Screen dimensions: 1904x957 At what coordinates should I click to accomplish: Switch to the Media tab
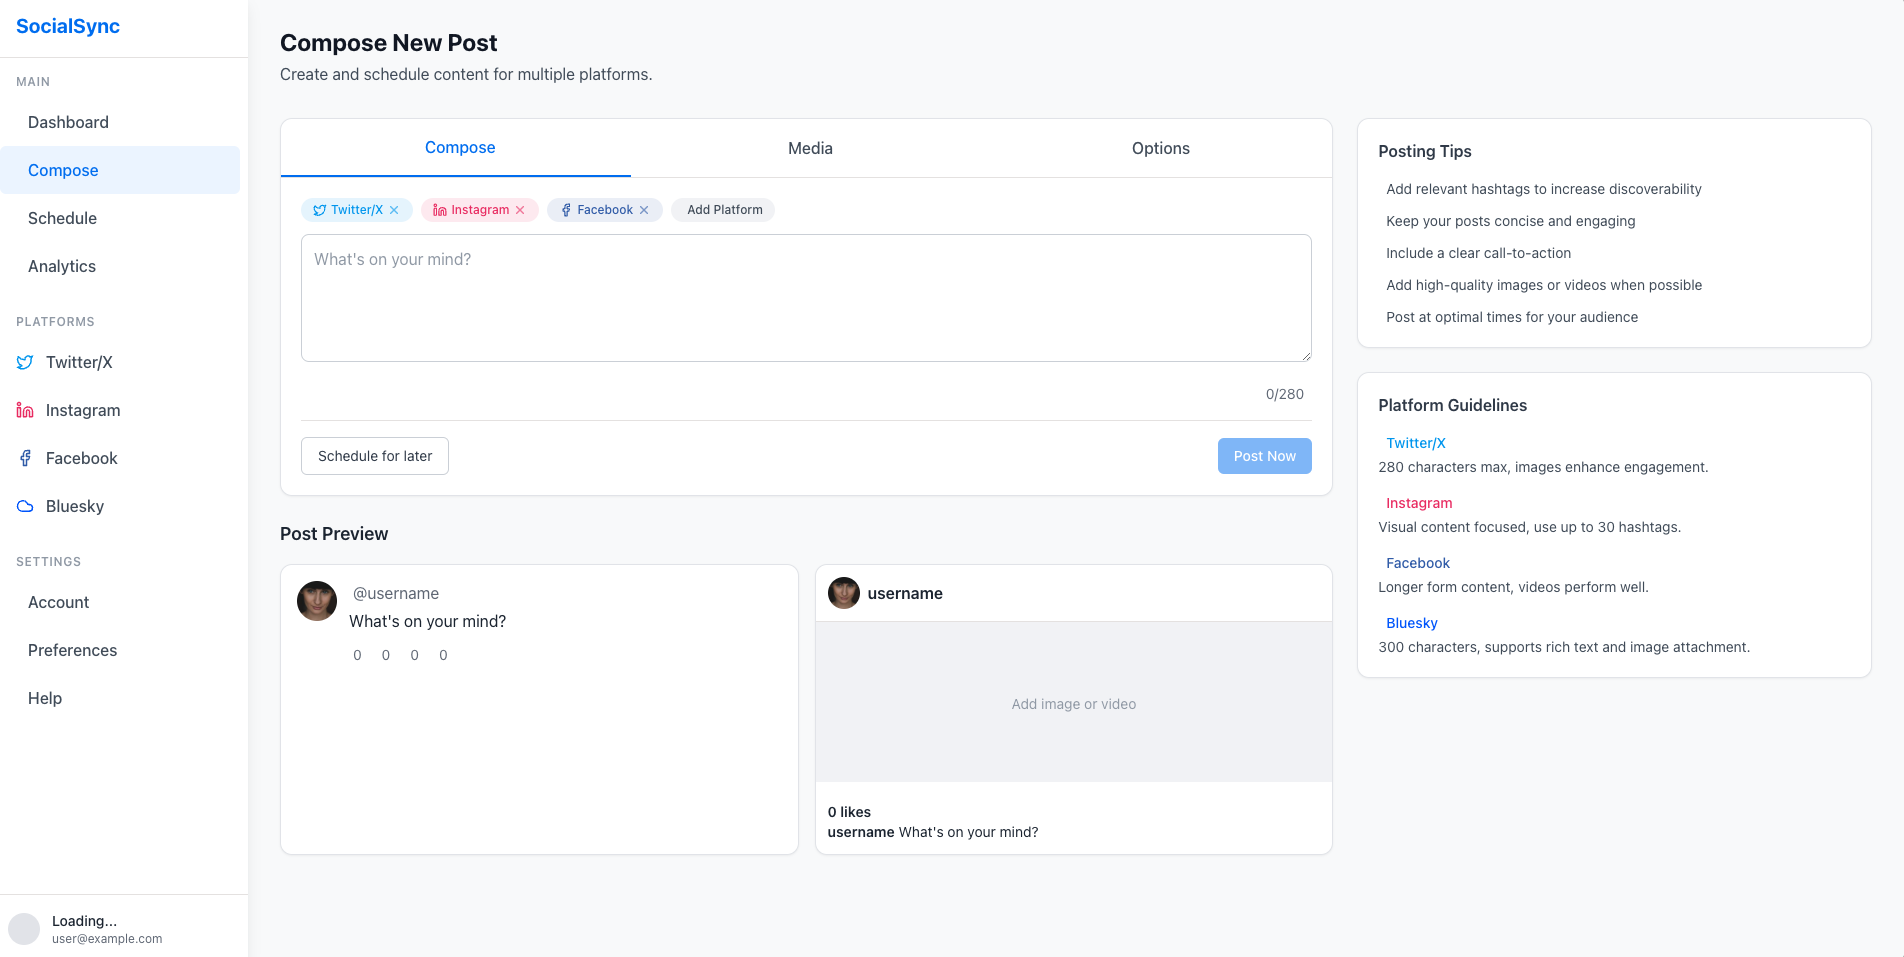click(810, 147)
